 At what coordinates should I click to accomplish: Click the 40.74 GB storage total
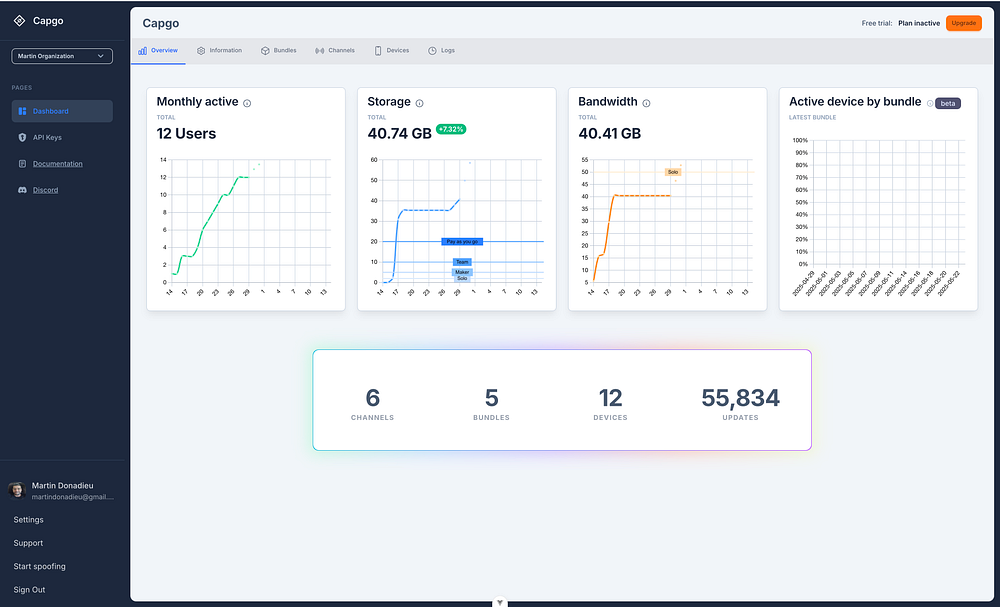pos(399,133)
